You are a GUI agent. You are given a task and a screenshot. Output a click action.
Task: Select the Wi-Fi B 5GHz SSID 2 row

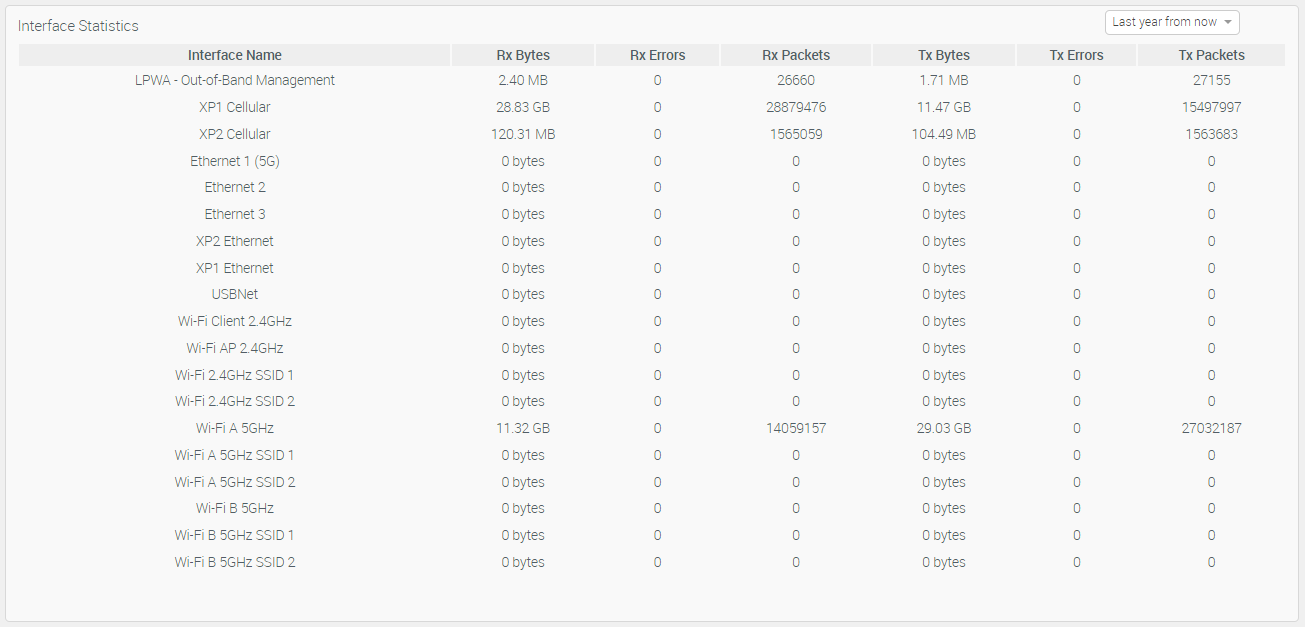click(x=235, y=562)
